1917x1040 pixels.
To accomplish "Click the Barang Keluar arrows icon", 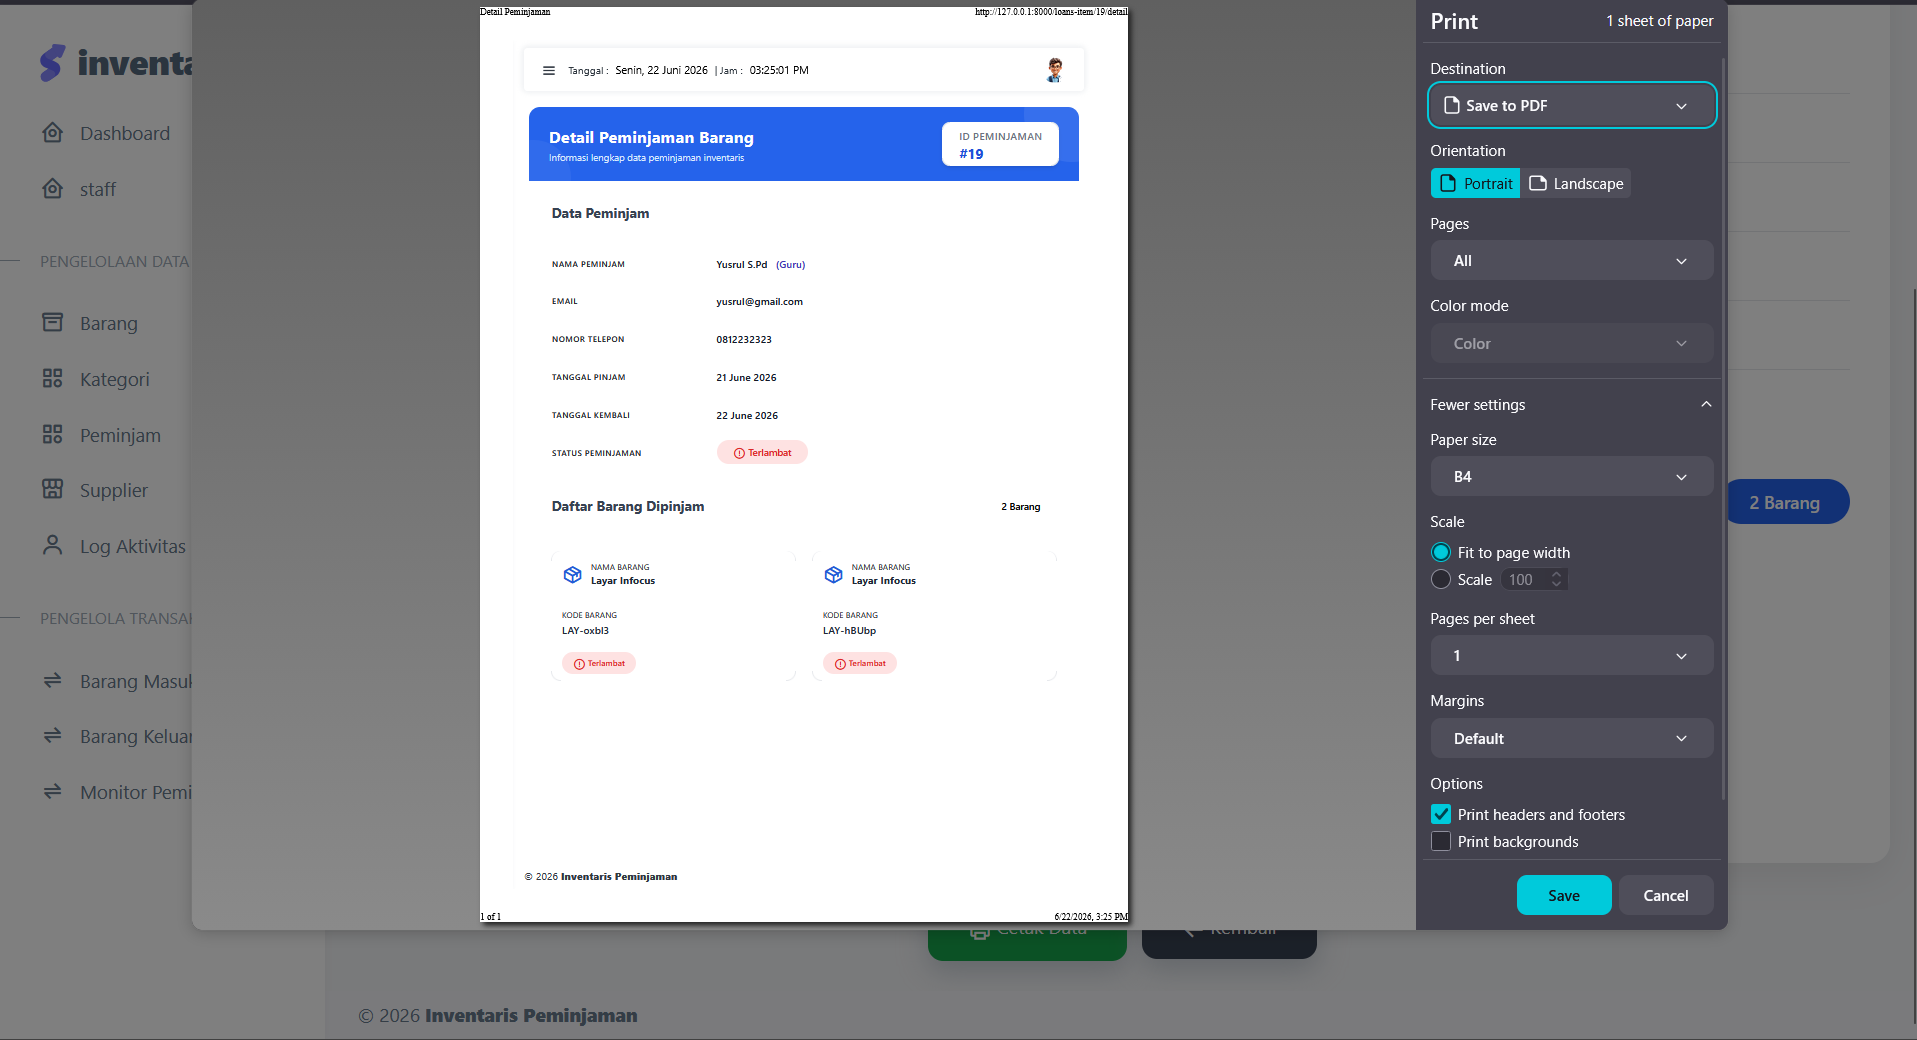I will [53, 735].
